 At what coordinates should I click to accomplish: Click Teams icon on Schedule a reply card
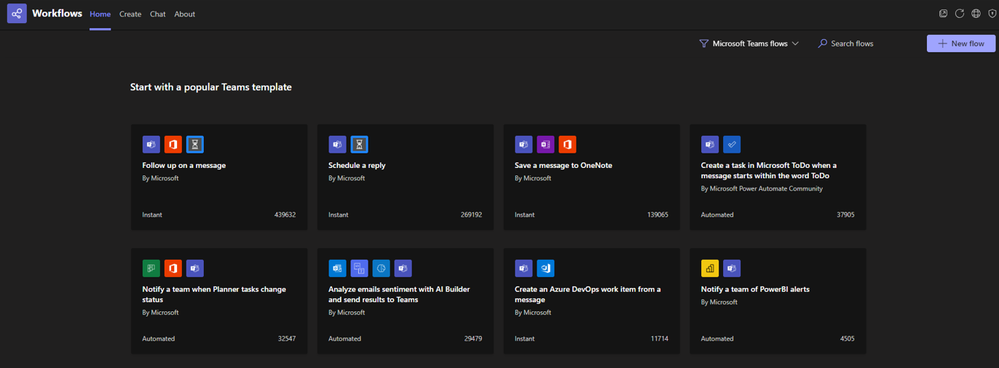point(337,145)
